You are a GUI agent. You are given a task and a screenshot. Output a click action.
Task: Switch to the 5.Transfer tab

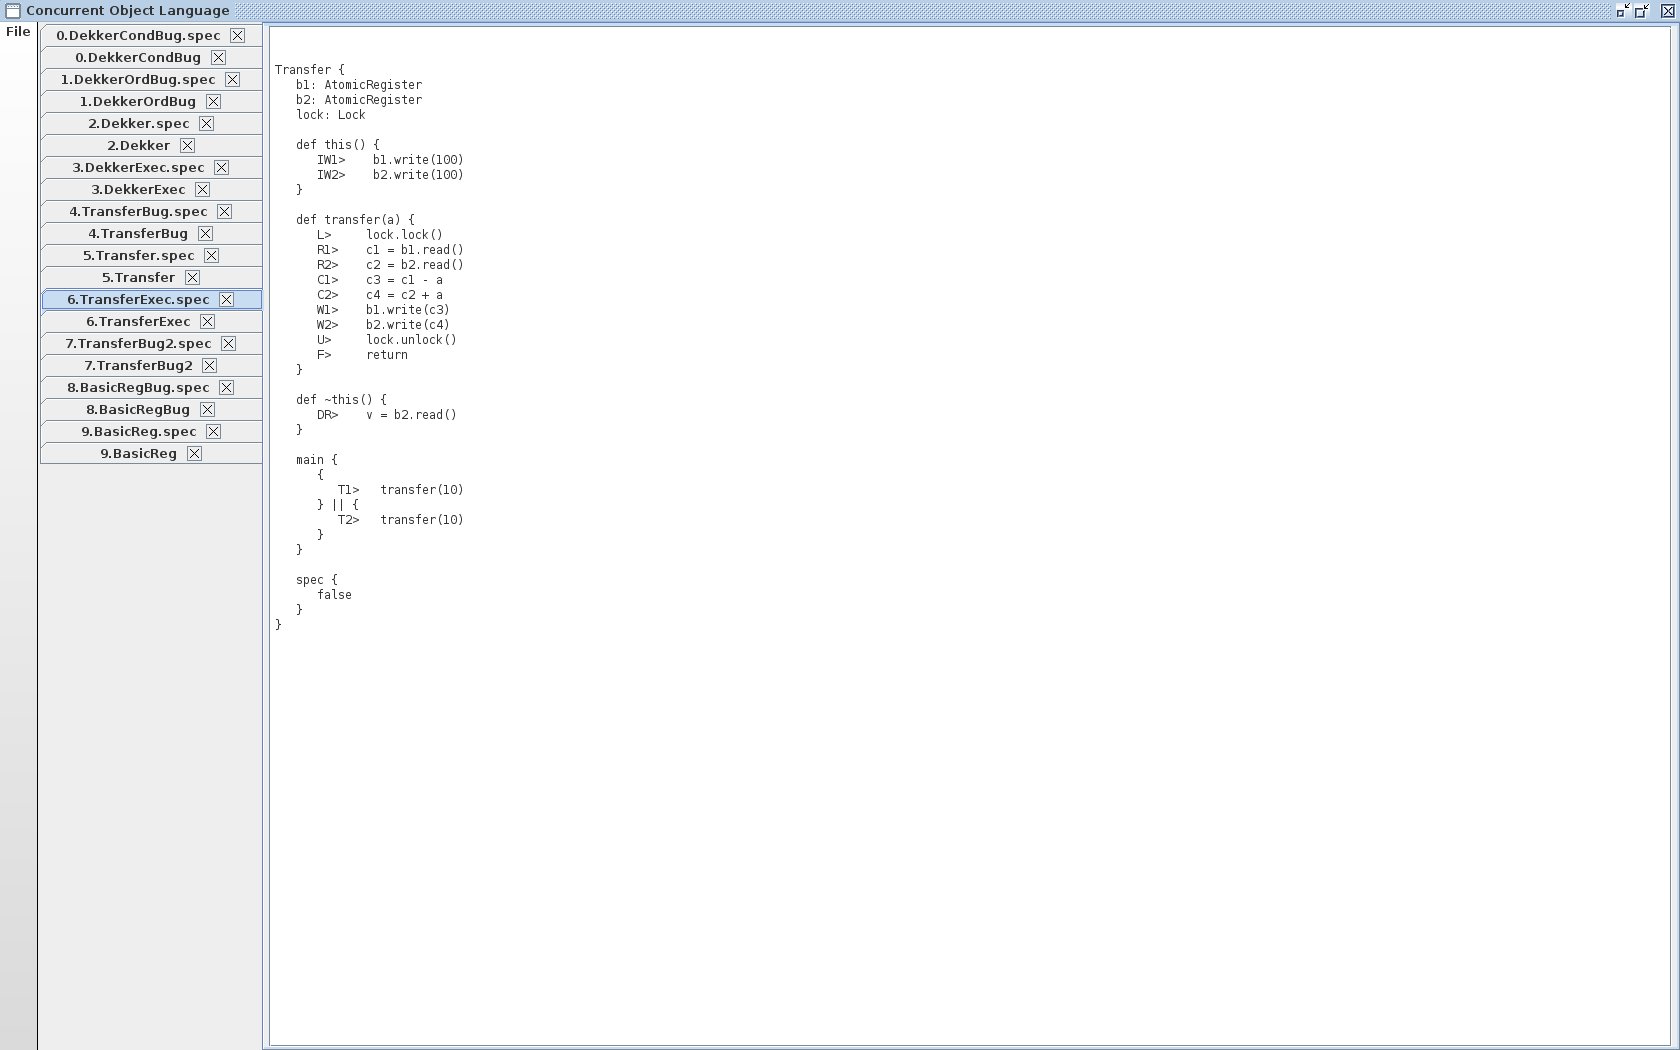[x=138, y=277]
